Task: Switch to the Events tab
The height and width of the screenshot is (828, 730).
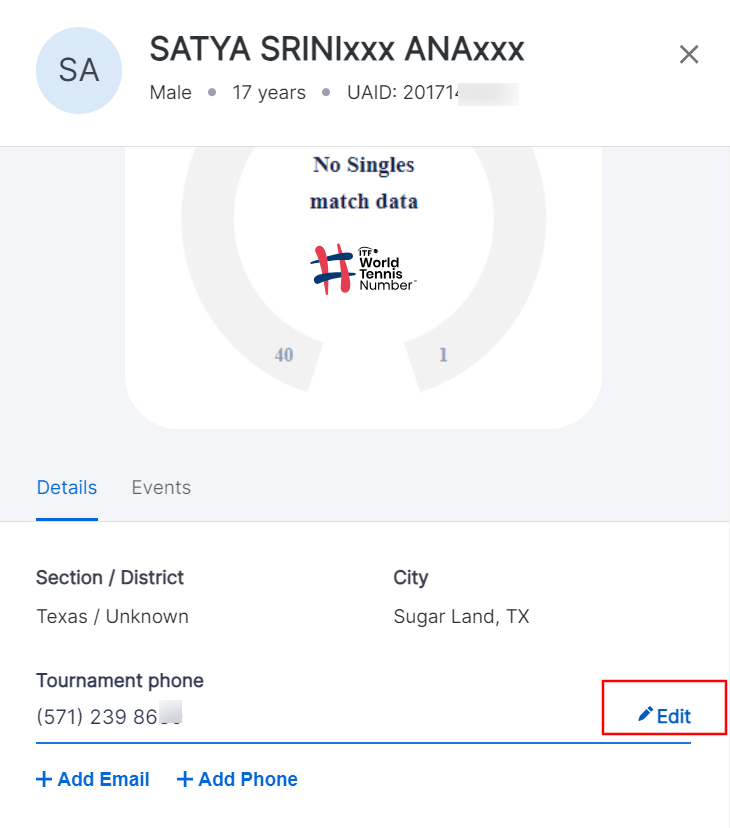Action: tap(161, 487)
